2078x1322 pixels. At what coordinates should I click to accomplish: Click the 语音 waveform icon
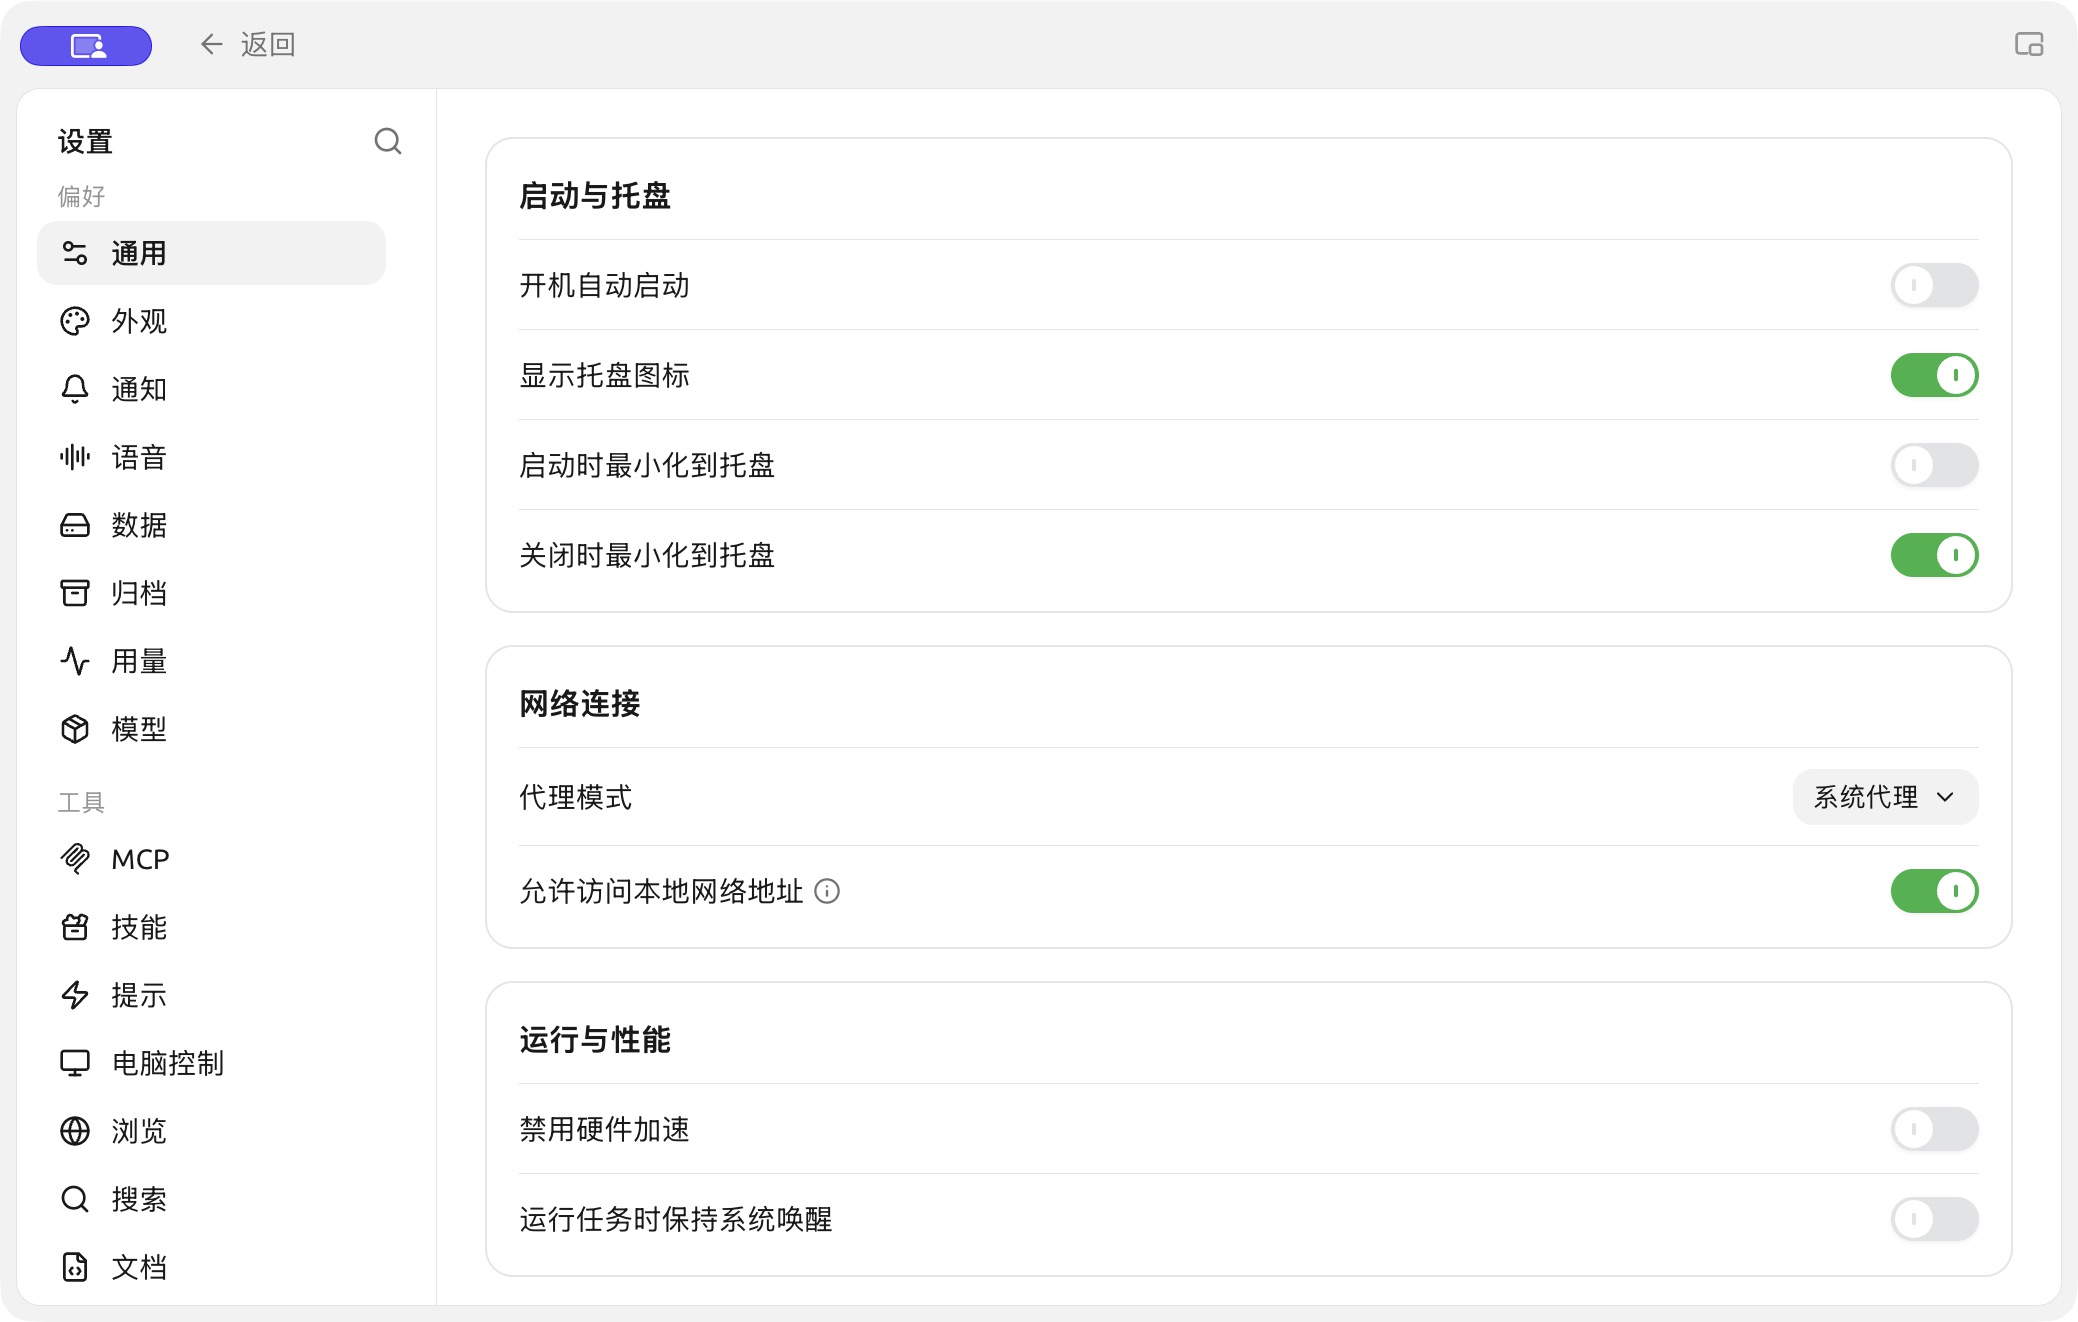click(x=75, y=457)
